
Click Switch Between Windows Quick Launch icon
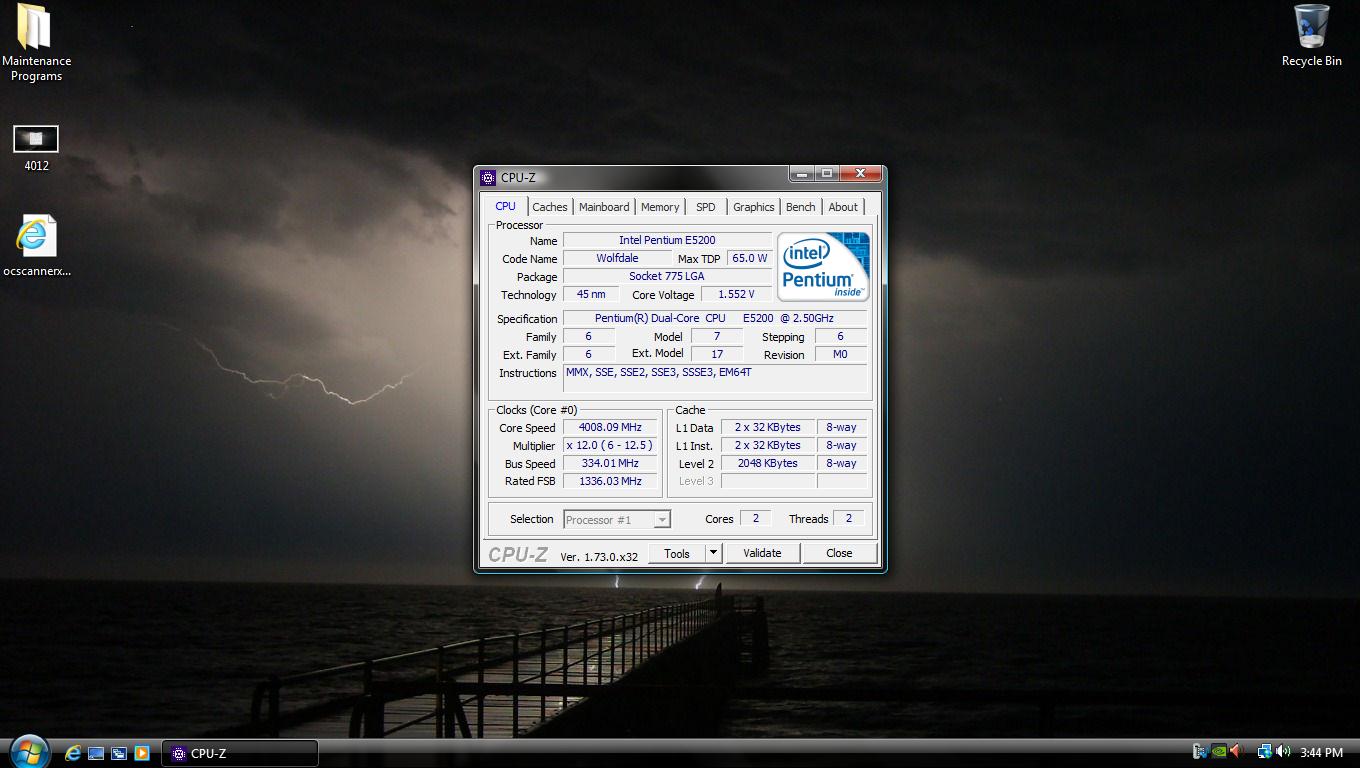(118, 753)
